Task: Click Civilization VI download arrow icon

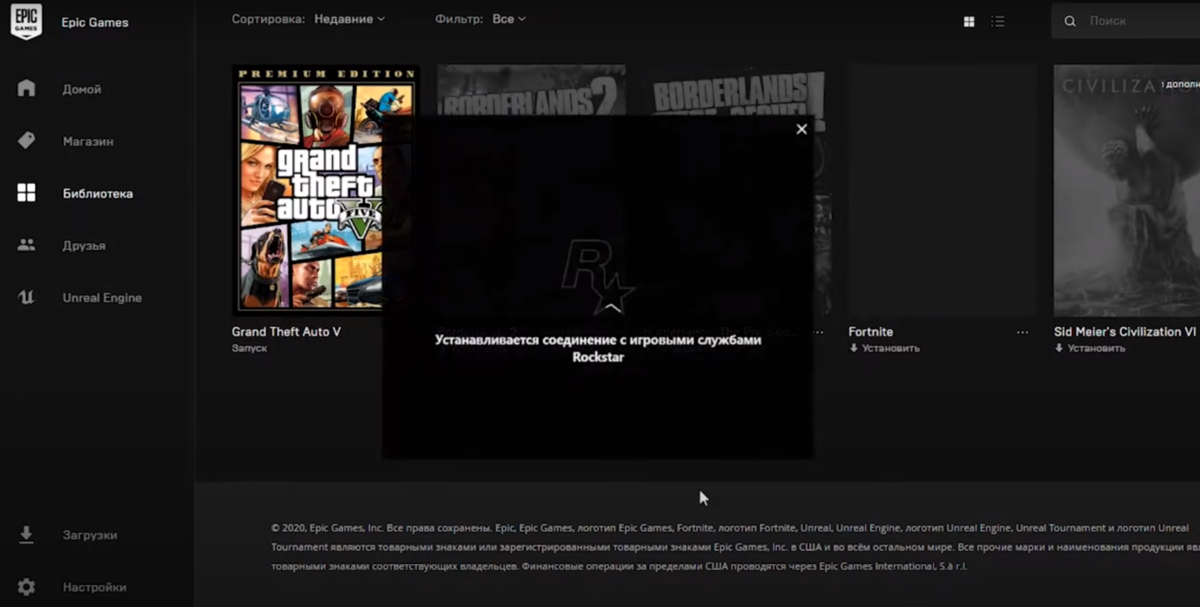Action: (x=1059, y=348)
